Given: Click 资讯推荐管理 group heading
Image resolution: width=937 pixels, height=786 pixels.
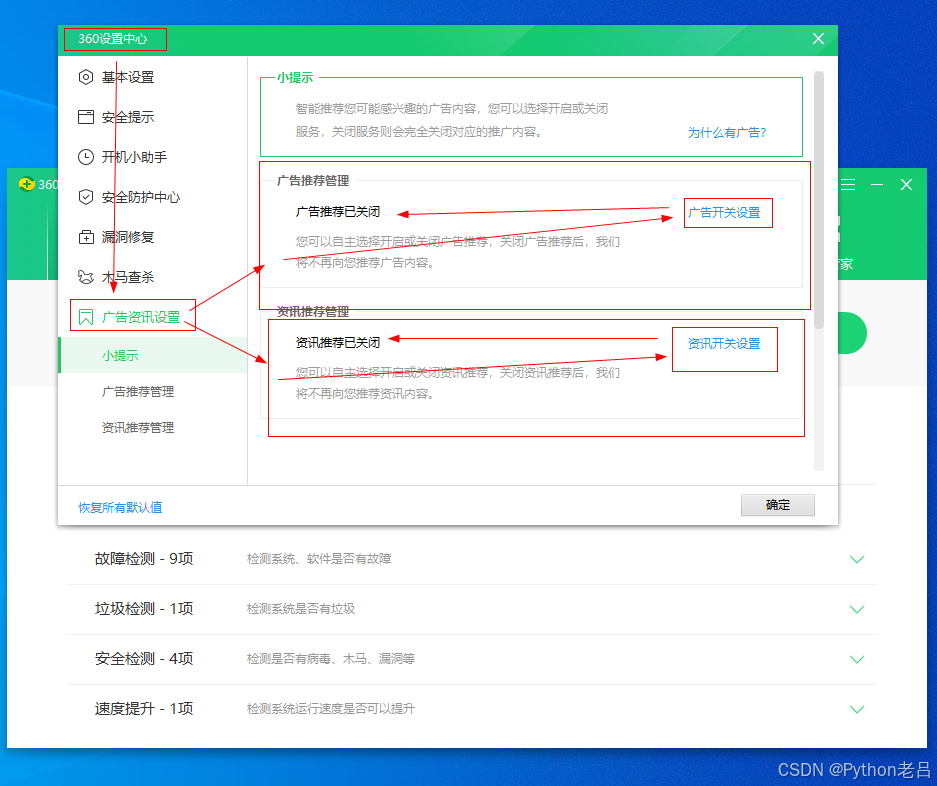Looking at the screenshot, I should point(313,311).
